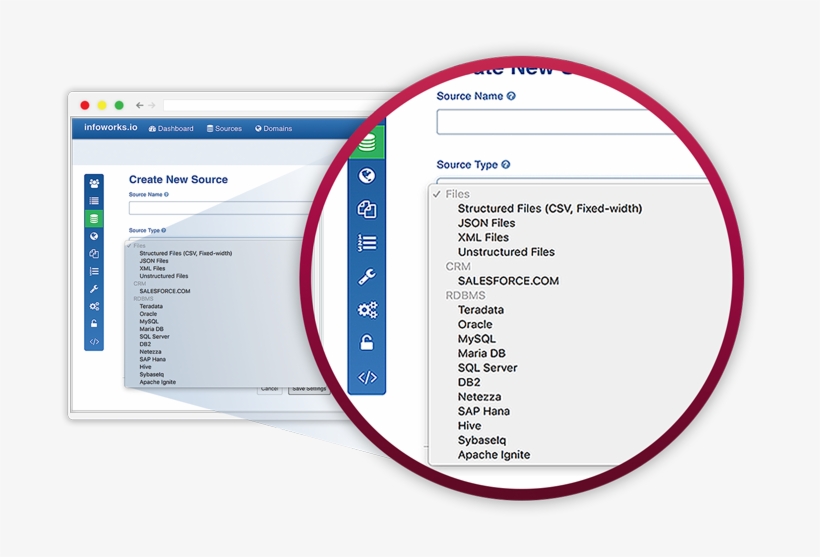This screenshot has width=820, height=557.
Task: Select Apache Ignite in small window list
Action: click(x=157, y=382)
